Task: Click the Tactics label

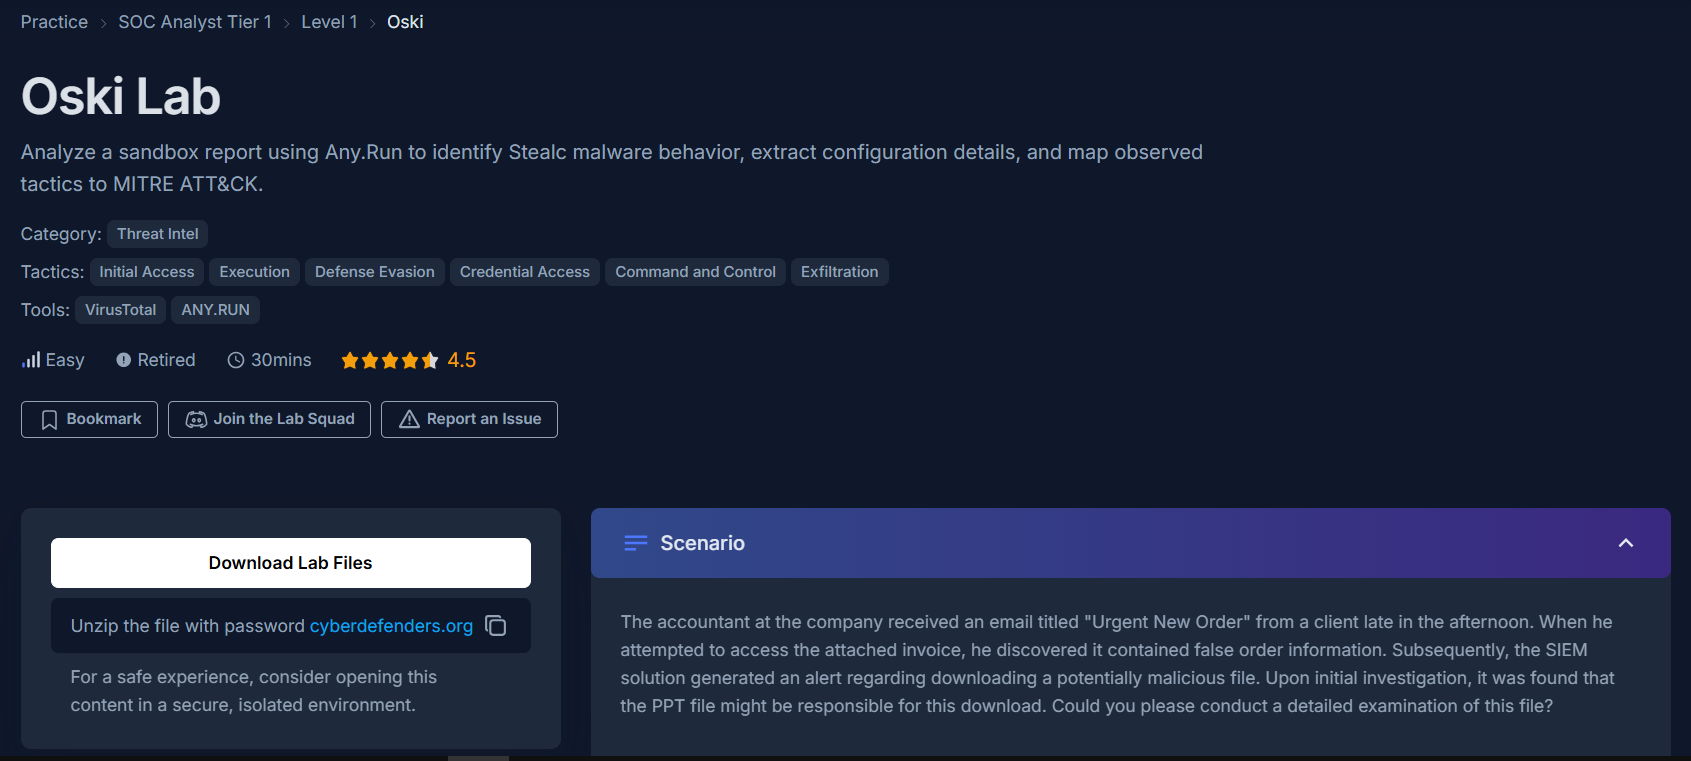Action: [52, 272]
